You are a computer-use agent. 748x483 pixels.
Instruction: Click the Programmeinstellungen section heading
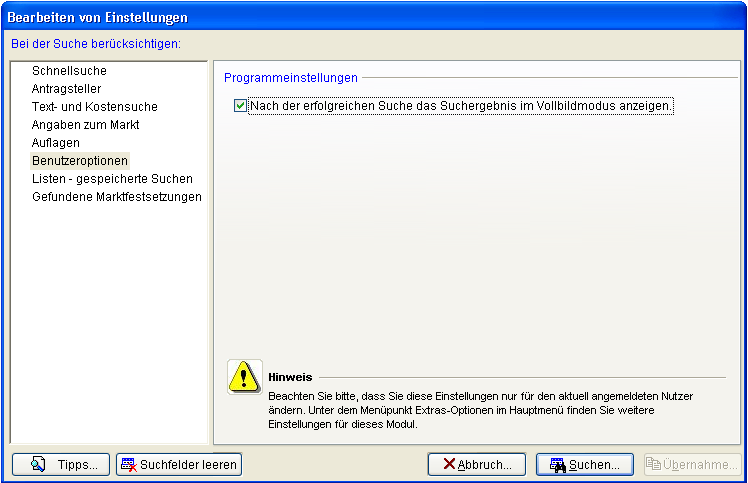click(290, 77)
